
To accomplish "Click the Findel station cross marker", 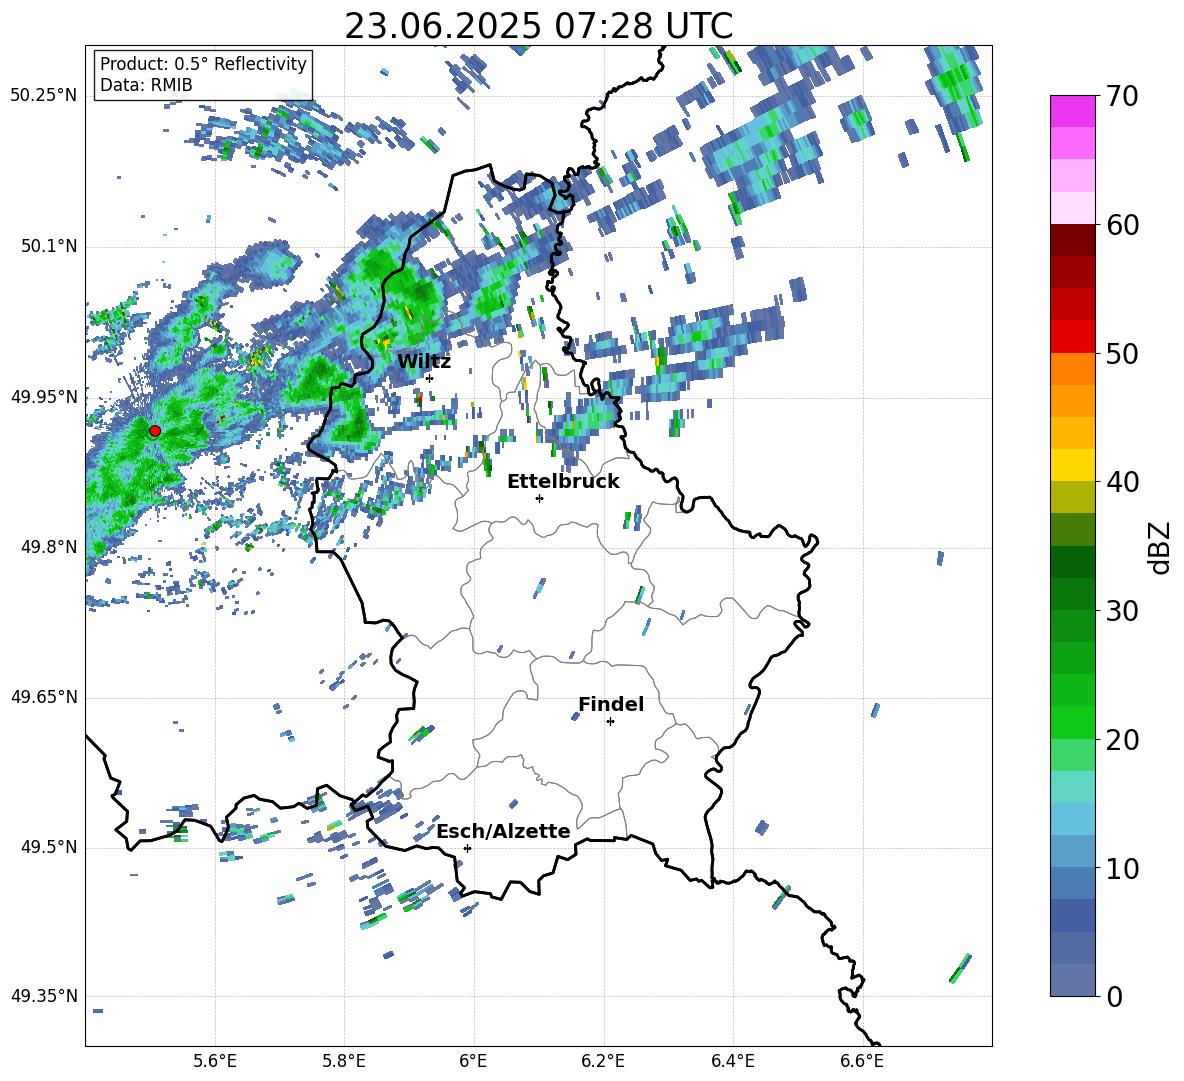I will pos(610,722).
